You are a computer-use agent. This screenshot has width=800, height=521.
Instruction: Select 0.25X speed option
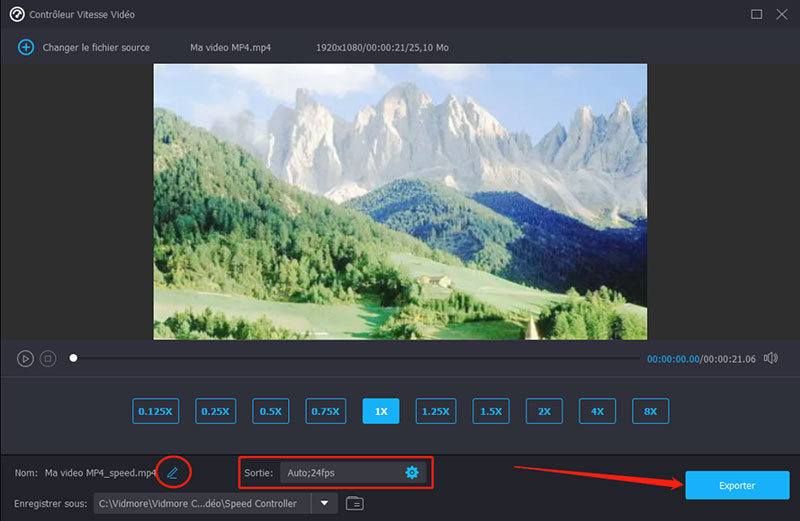point(214,411)
